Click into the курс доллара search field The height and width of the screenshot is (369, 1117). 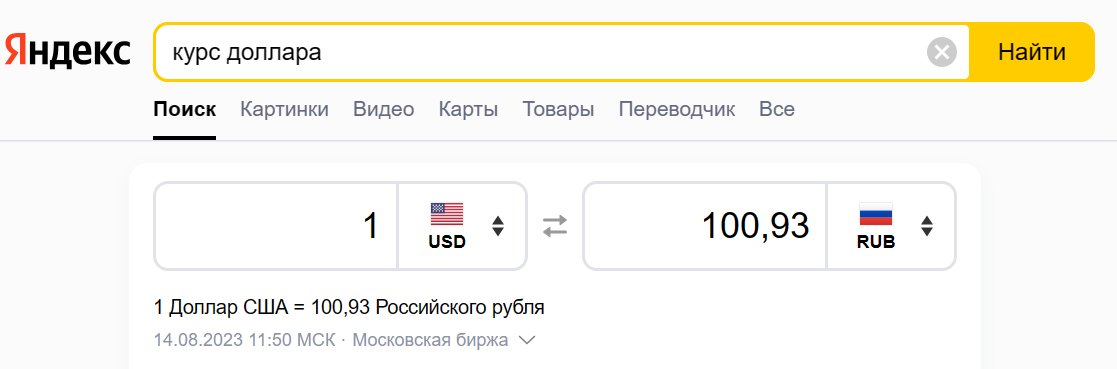click(541, 52)
